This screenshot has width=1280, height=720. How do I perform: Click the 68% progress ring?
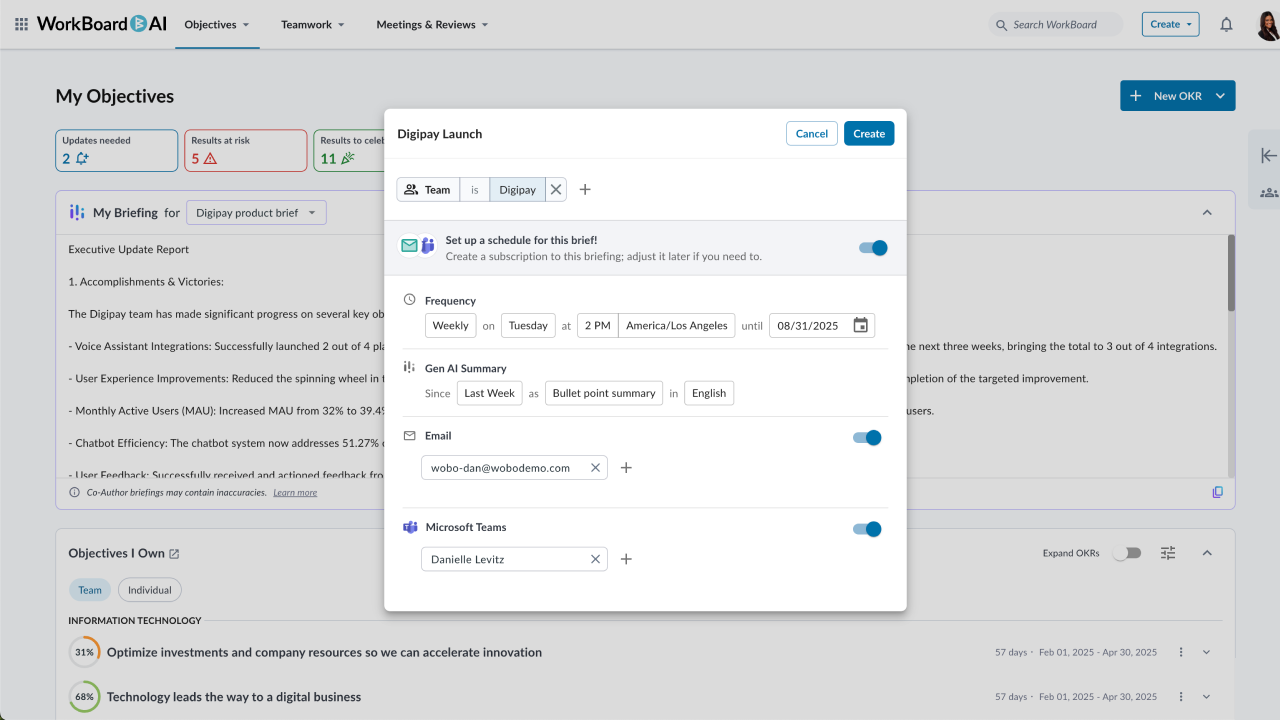click(x=84, y=697)
